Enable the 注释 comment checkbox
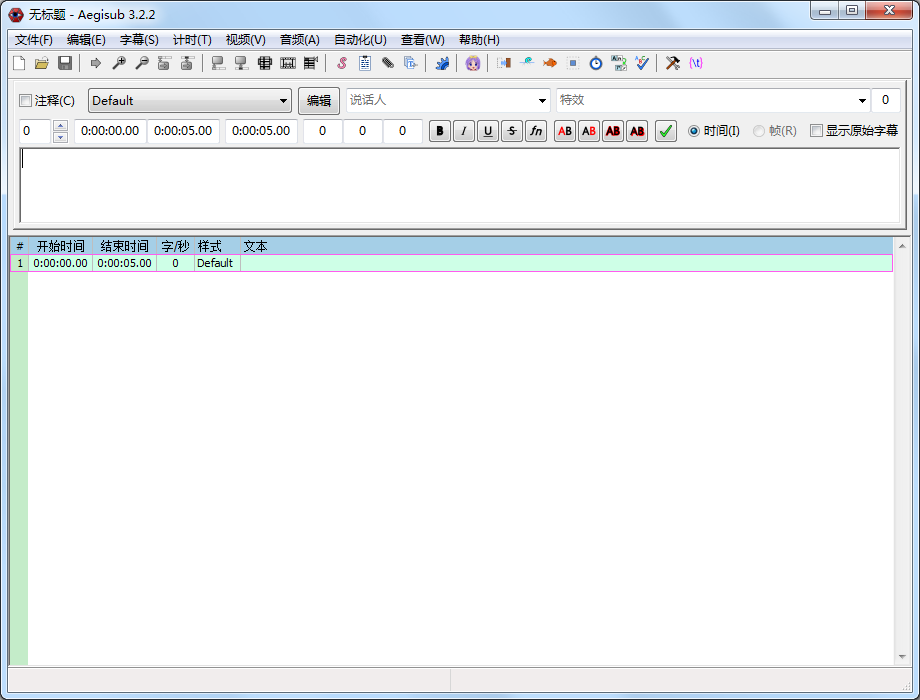Screen dimensions: 920x700 (26, 101)
